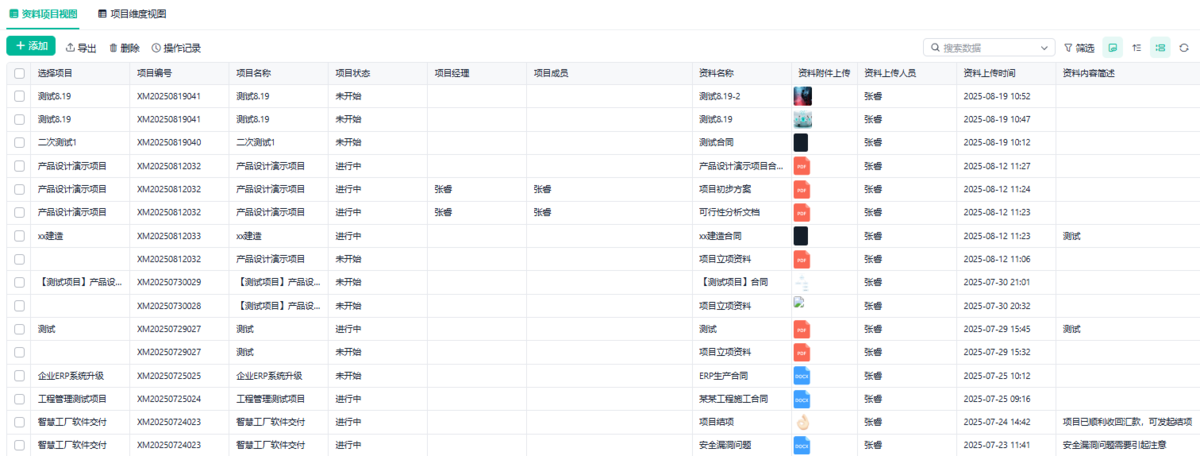Open the DOCX attachment of 安全漏洞问题
1200x456 pixels.
tap(802, 445)
